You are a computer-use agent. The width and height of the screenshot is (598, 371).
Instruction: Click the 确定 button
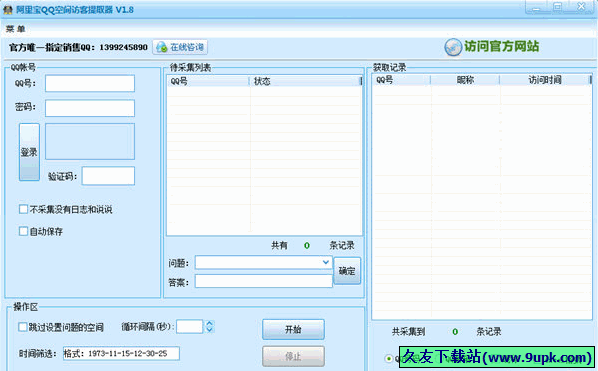[347, 271]
